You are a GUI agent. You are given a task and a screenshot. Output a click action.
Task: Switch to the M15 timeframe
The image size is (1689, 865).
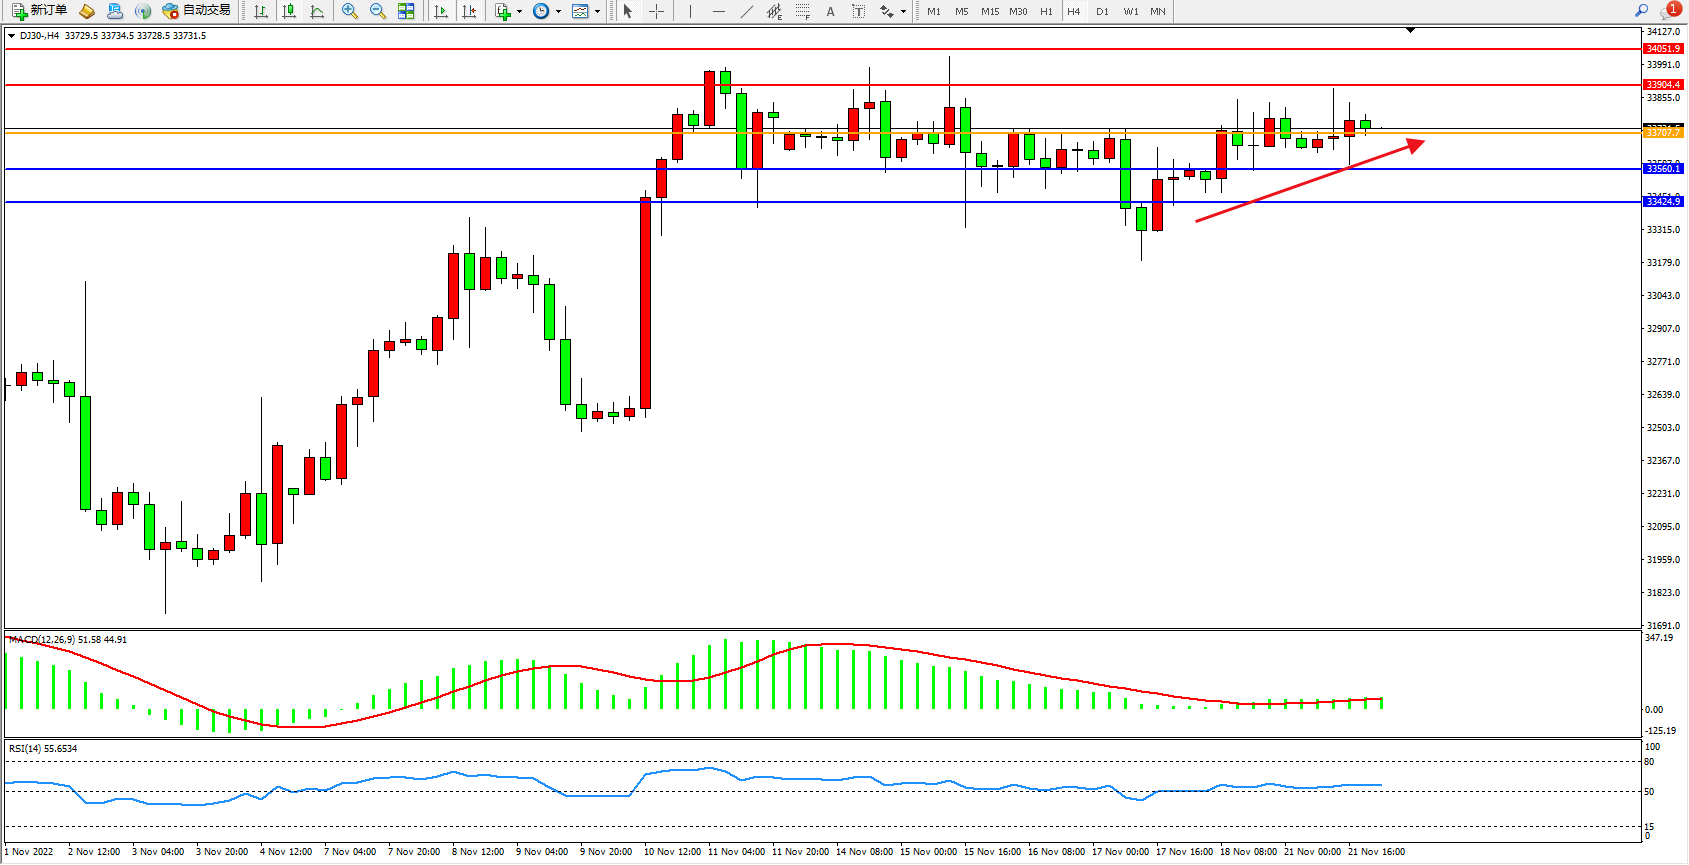(x=989, y=11)
